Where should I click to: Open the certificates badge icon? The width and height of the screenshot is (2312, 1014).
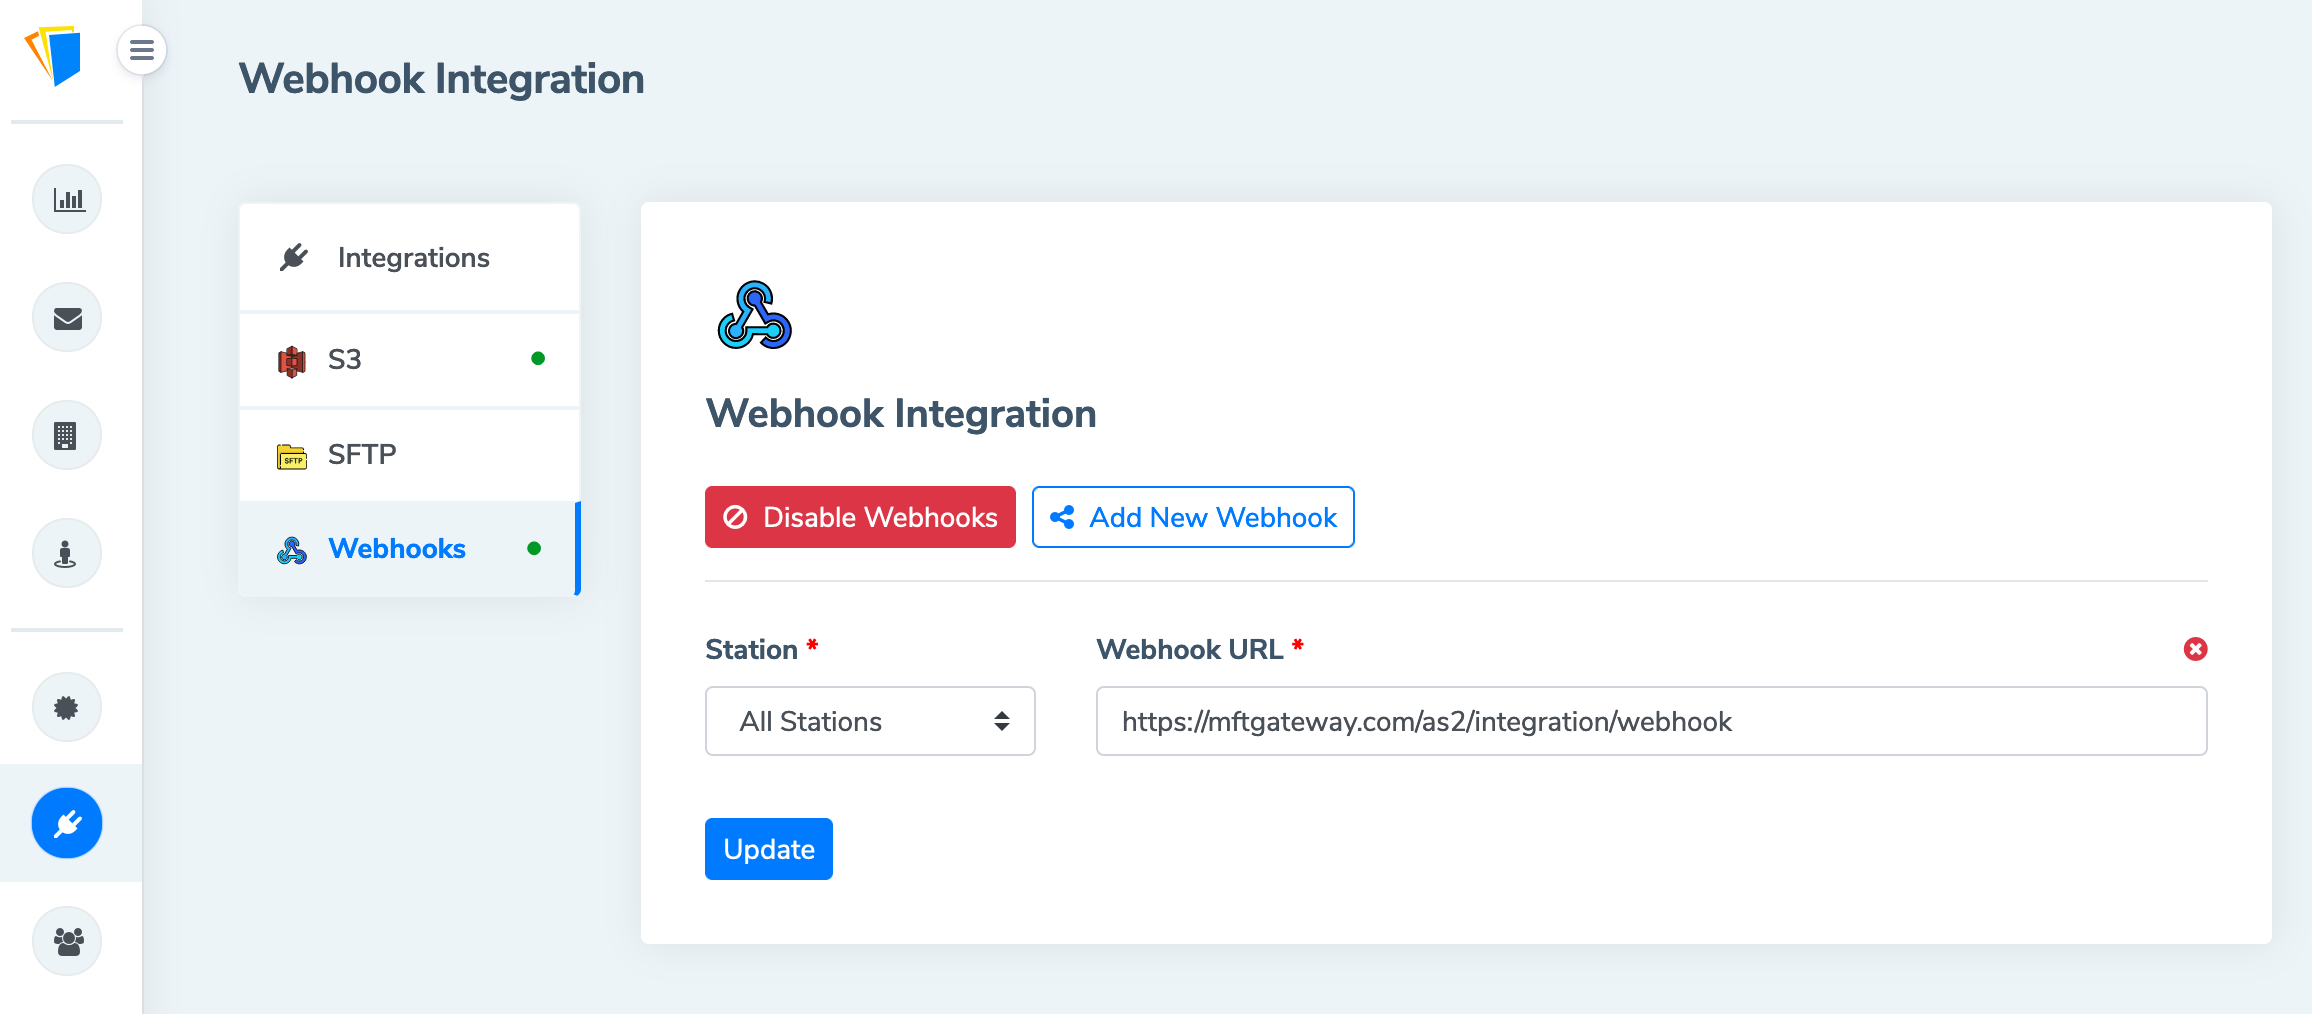[67, 707]
